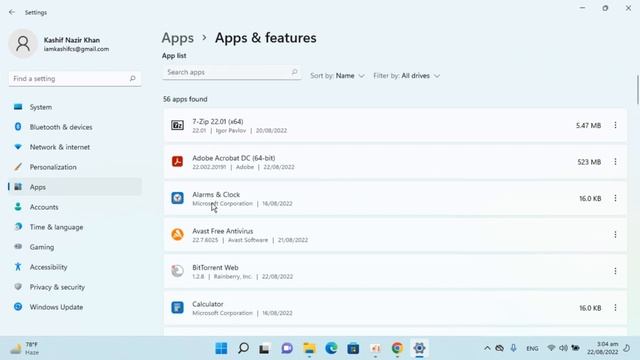Image resolution: width=640 pixels, height=360 pixels.
Task: Open Windows Start menu
Action: pos(221,348)
